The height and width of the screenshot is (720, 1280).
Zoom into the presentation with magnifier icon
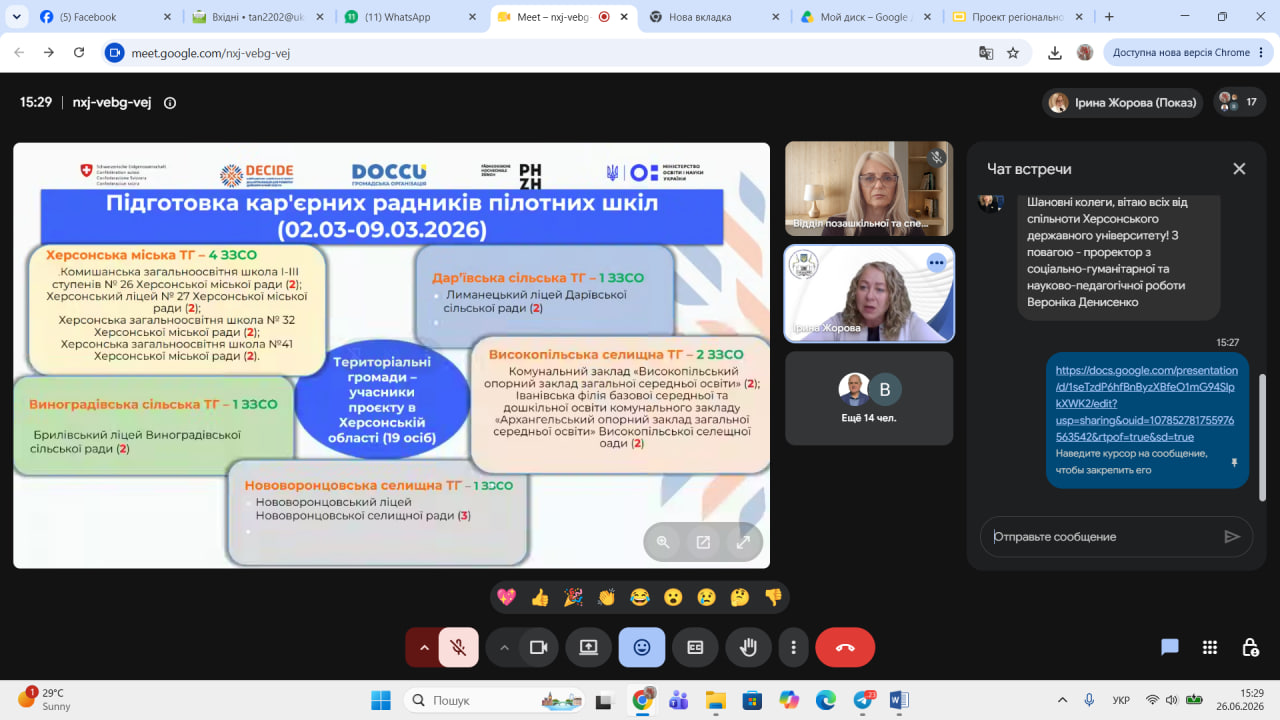point(663,542)
